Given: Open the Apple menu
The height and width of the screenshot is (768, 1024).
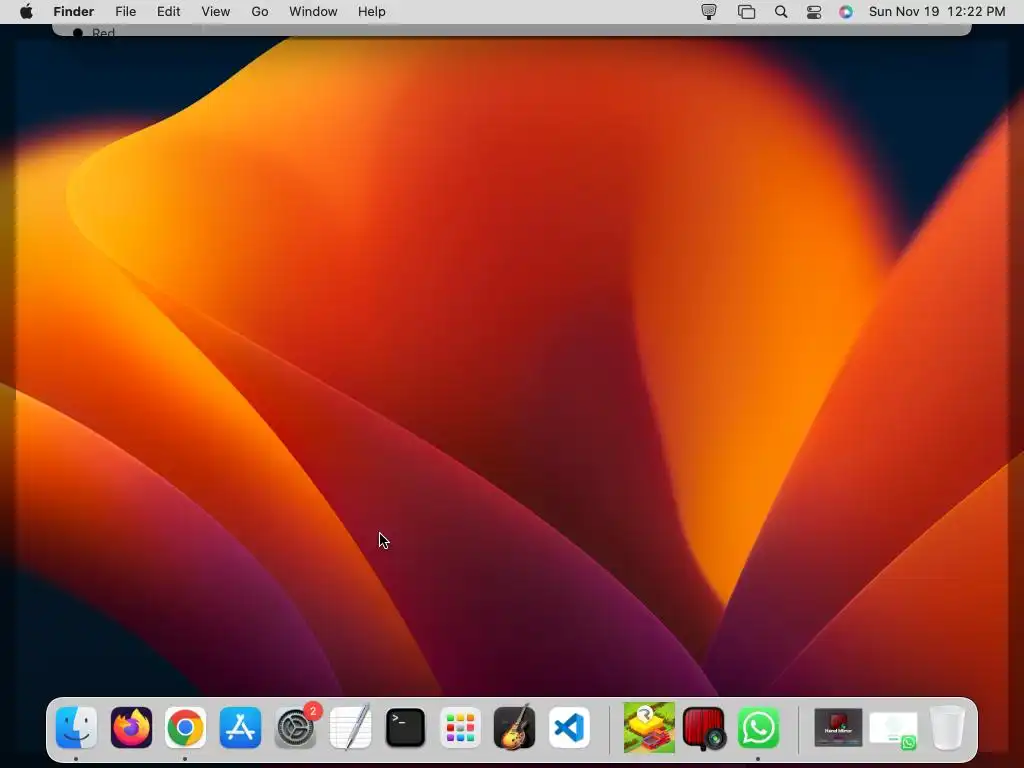Looking at the screenshot, I should click(26, 12).
